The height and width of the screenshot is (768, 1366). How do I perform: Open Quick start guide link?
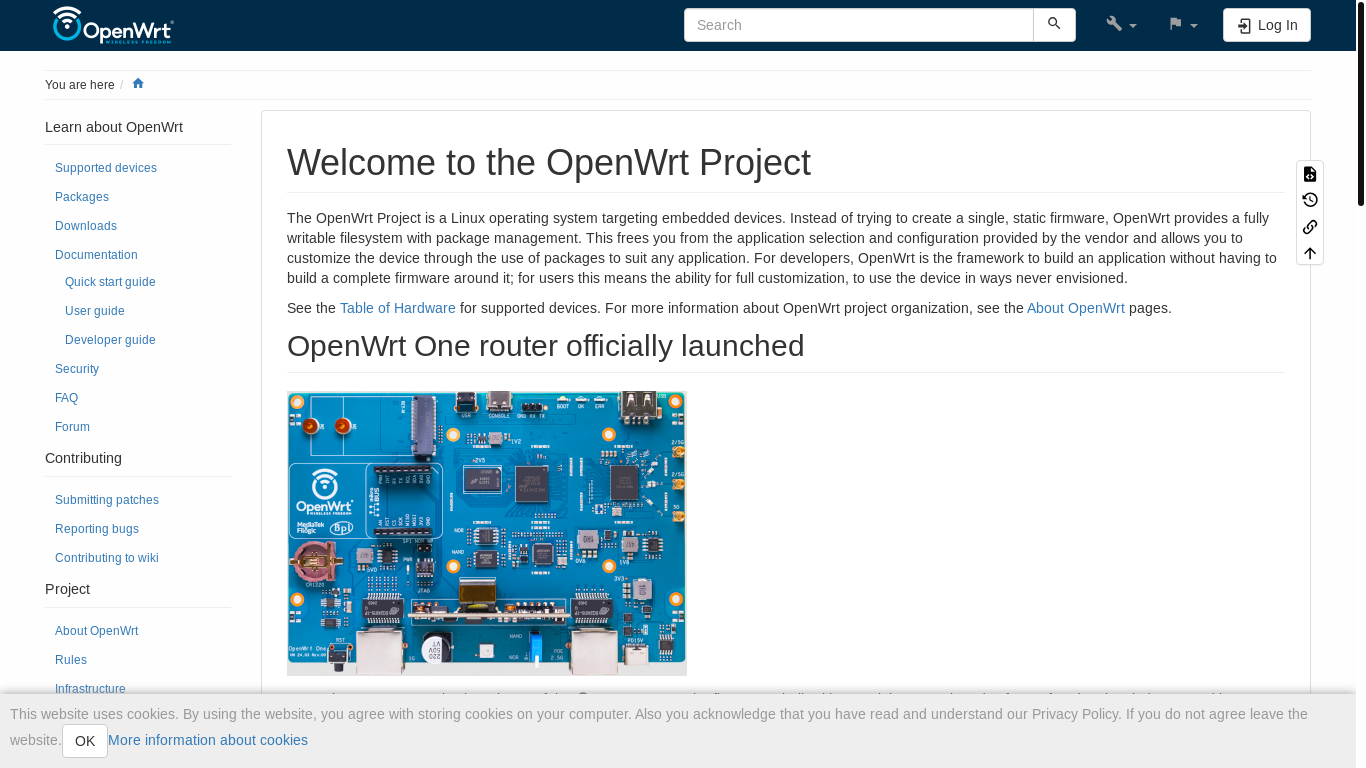(x=110, y=282)
